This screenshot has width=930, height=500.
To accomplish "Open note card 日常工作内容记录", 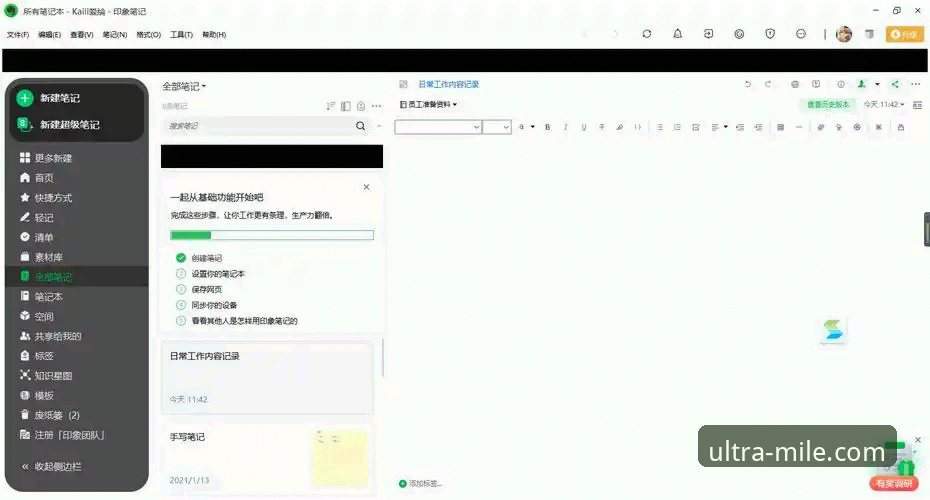I will [x=267, y=377].
